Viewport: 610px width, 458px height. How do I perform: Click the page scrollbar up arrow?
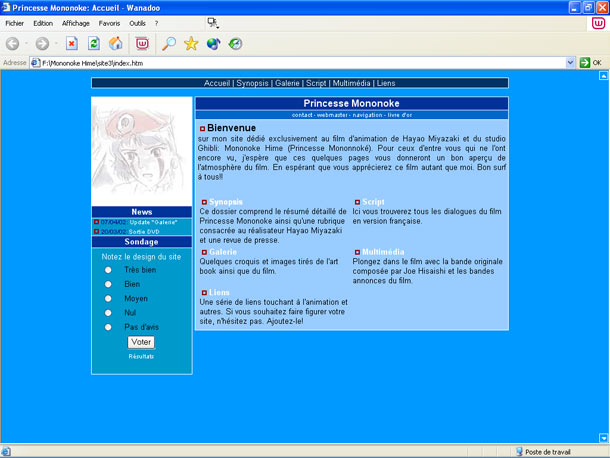[603, 75]
